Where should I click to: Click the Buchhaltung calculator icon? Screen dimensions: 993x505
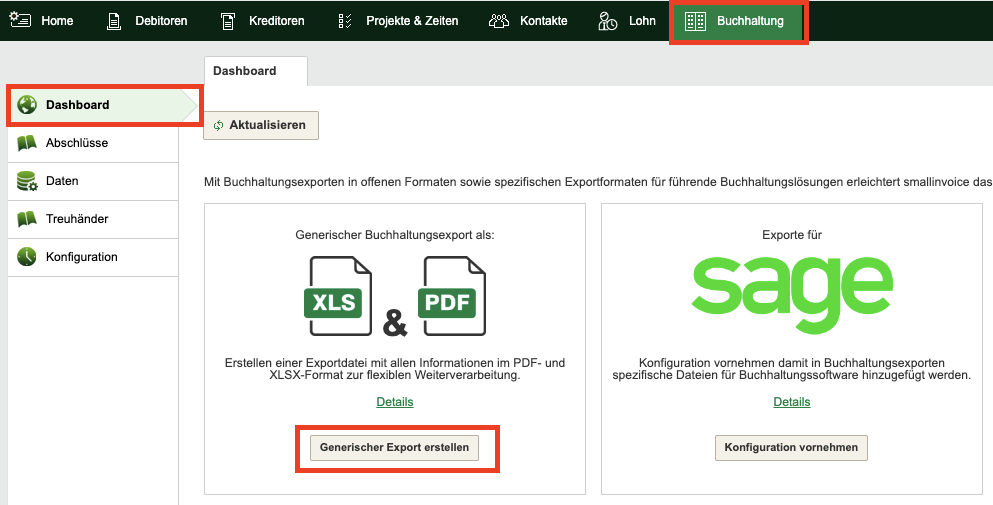point(695,21)
